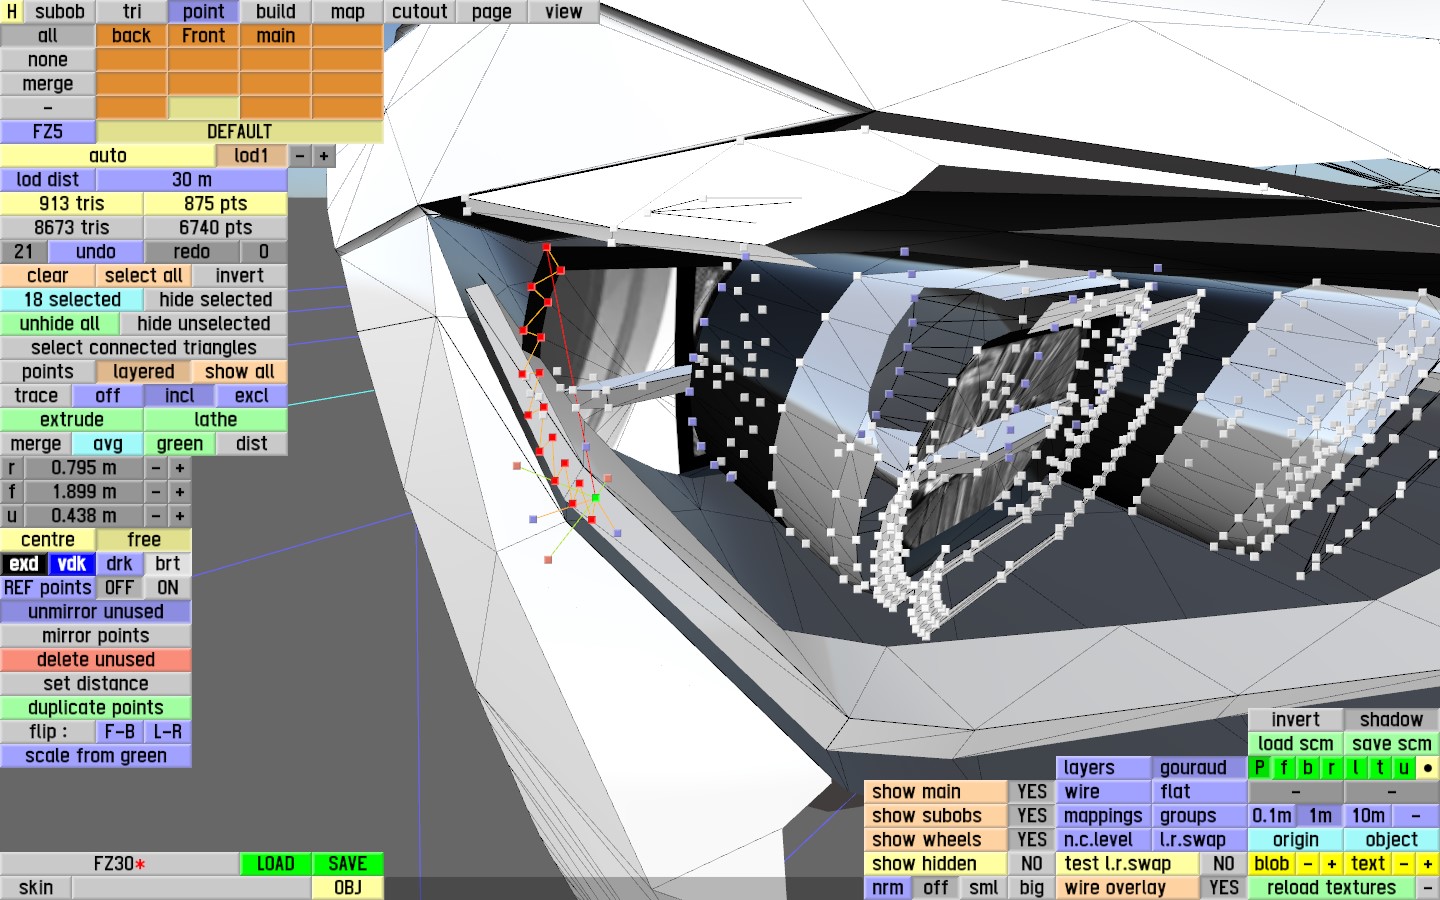Click select connected triangles
Image resolution: width=1440 pixels, height=900 pixels.
(x=144, y=348)
